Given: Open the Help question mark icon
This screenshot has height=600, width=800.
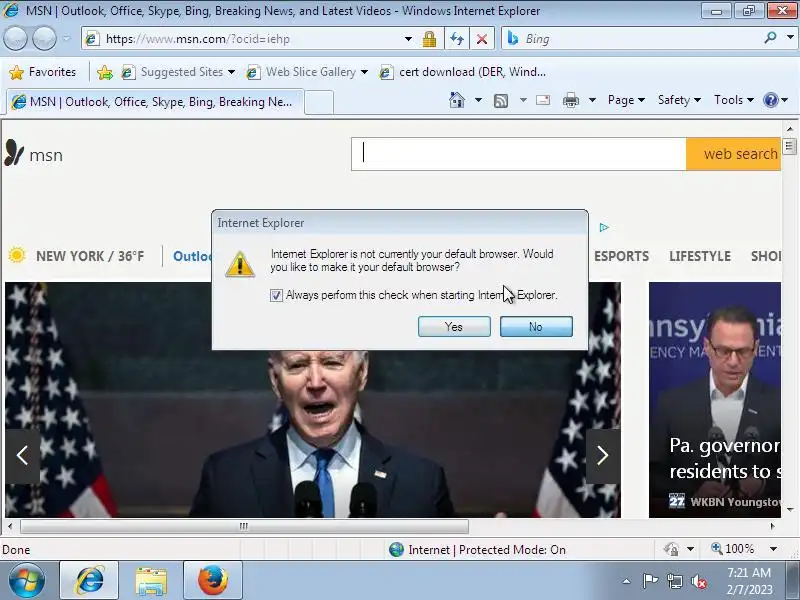Looking at the screenshot, I should point(770,100).
